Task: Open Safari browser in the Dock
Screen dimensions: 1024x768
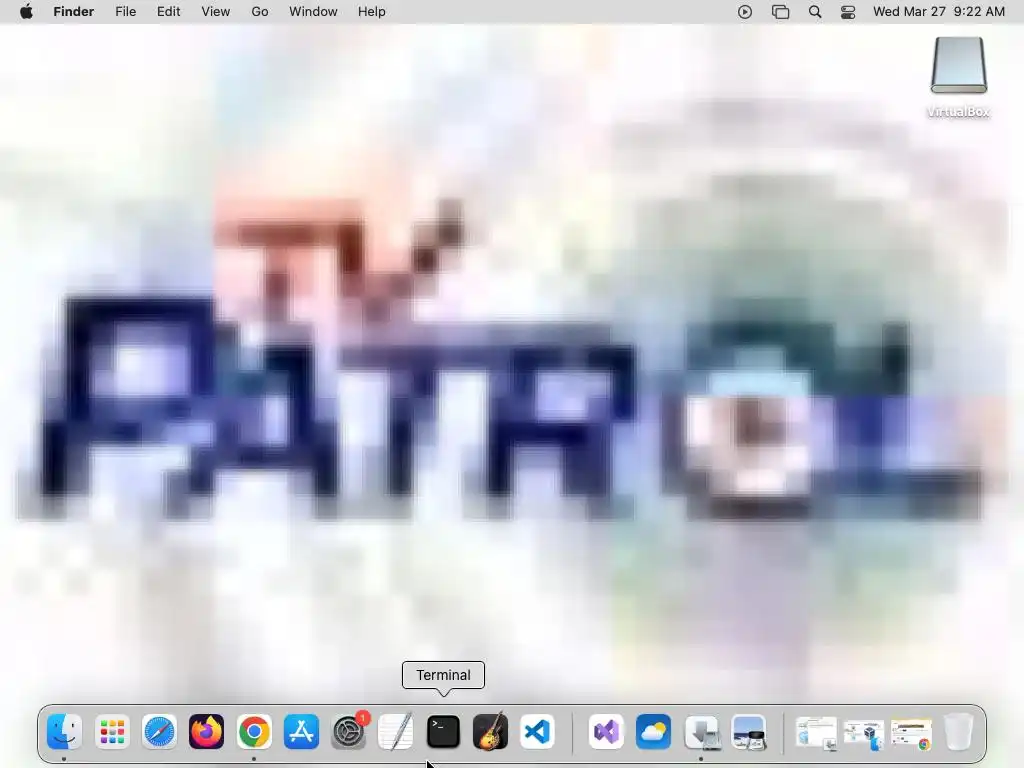Action: [x=159, y=731]
